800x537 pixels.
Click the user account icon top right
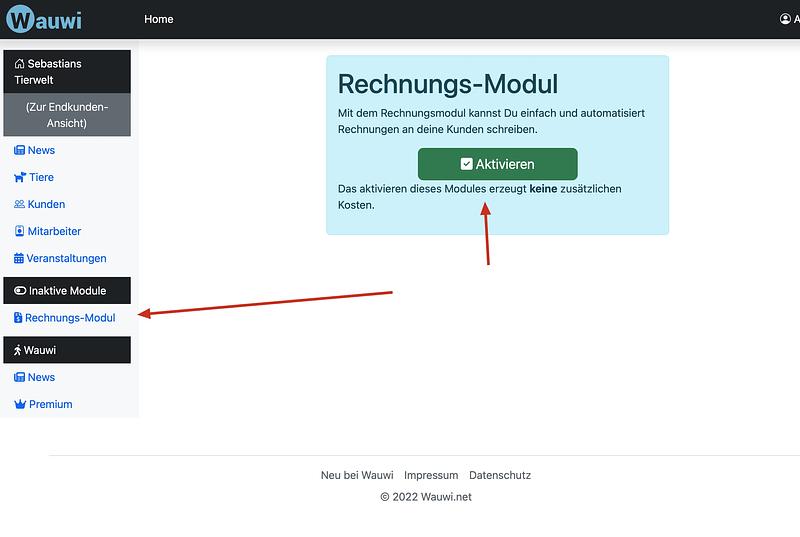pos(785,19)
